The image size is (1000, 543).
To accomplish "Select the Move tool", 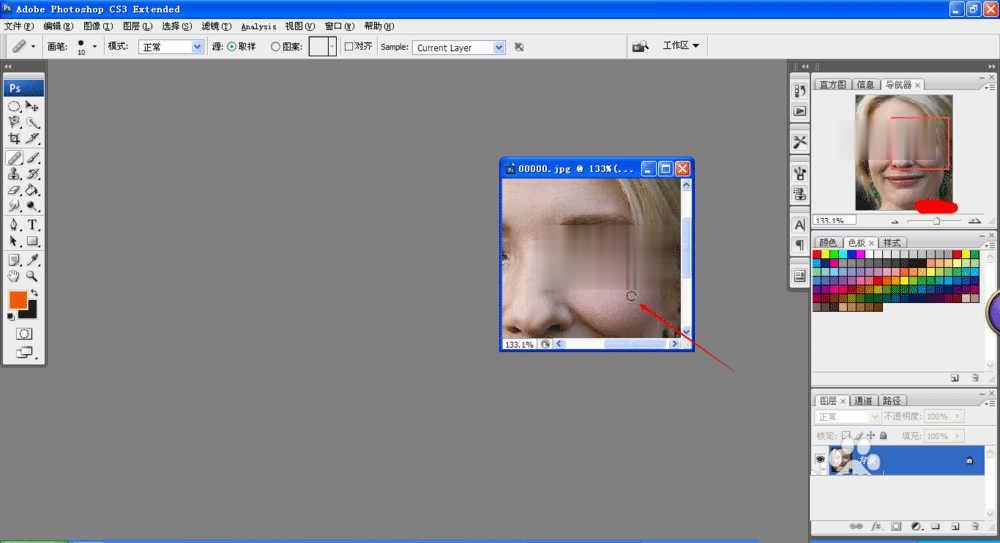I will pos(32,106).
